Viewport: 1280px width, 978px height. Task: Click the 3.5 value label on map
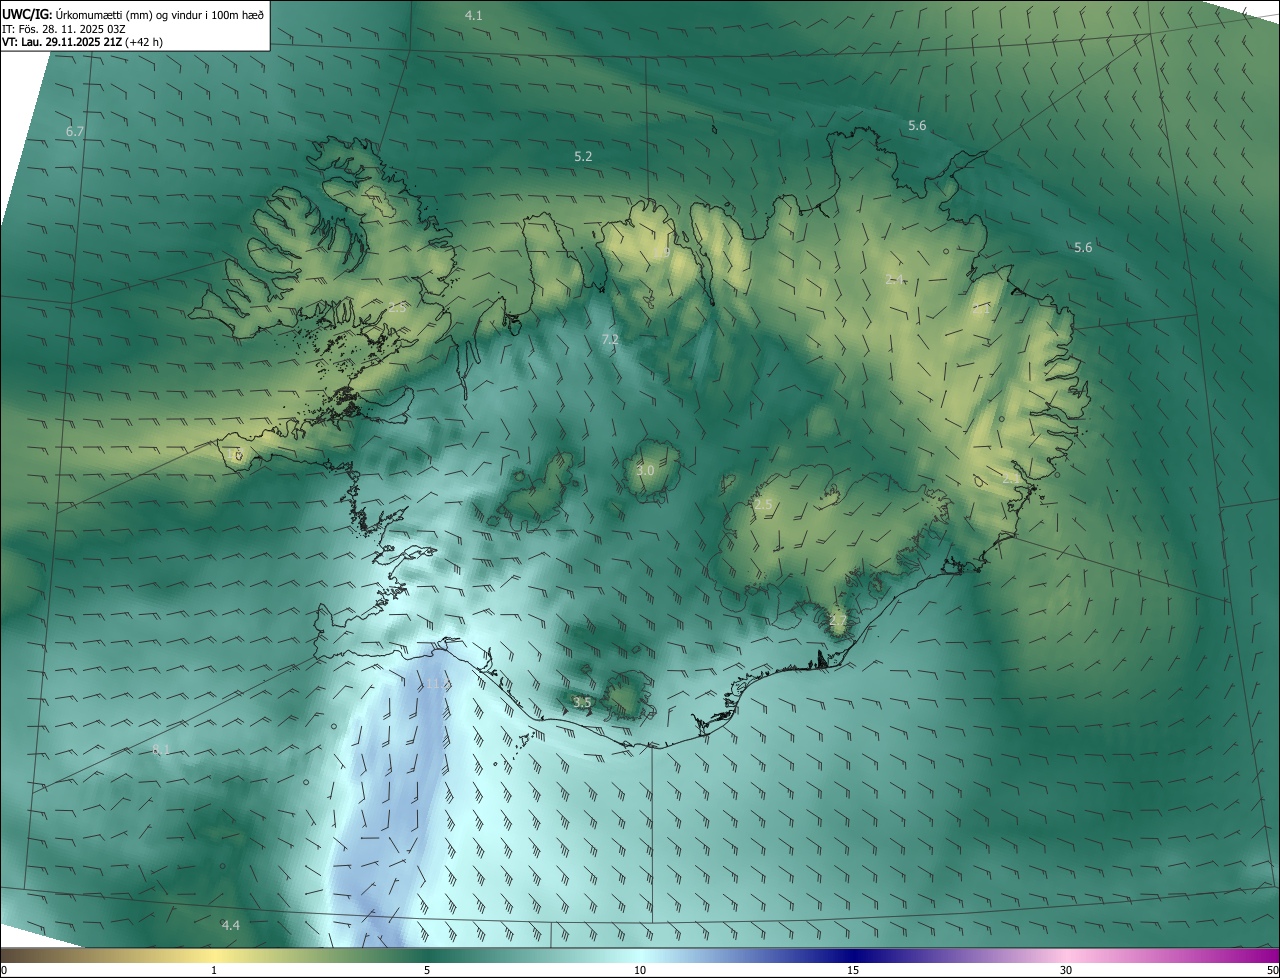(x=582, y=703)
